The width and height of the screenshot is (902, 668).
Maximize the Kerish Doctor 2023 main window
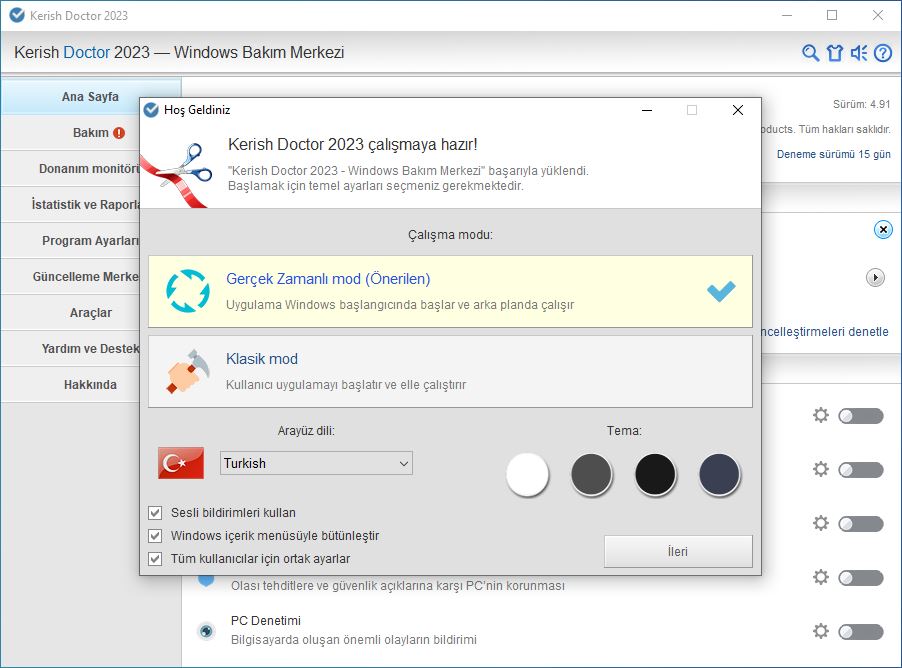[x=832, y=16]
